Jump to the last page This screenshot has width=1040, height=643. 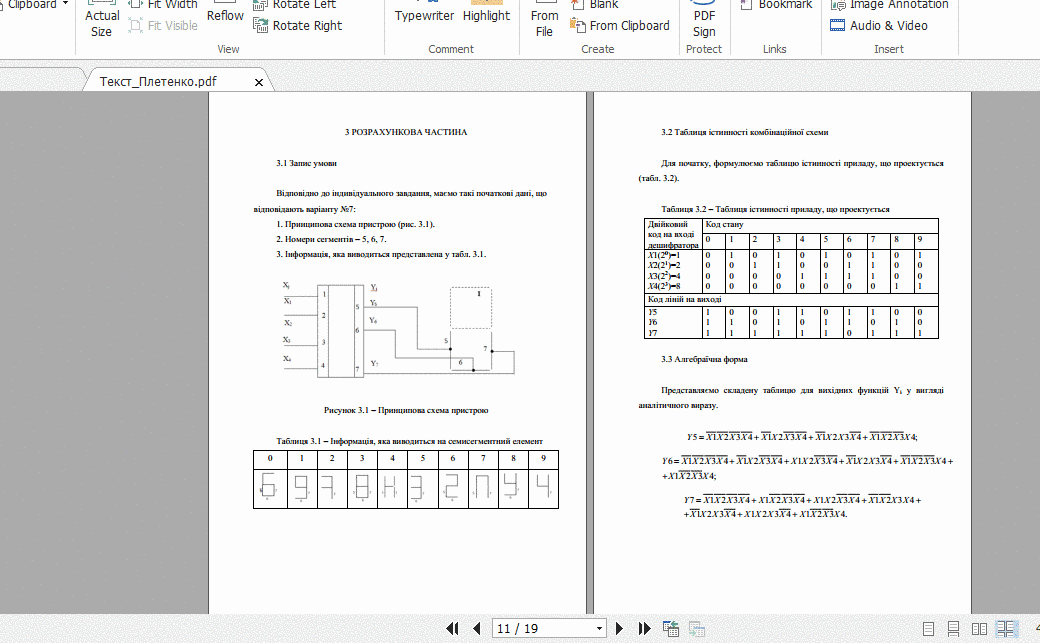point(644,628)
